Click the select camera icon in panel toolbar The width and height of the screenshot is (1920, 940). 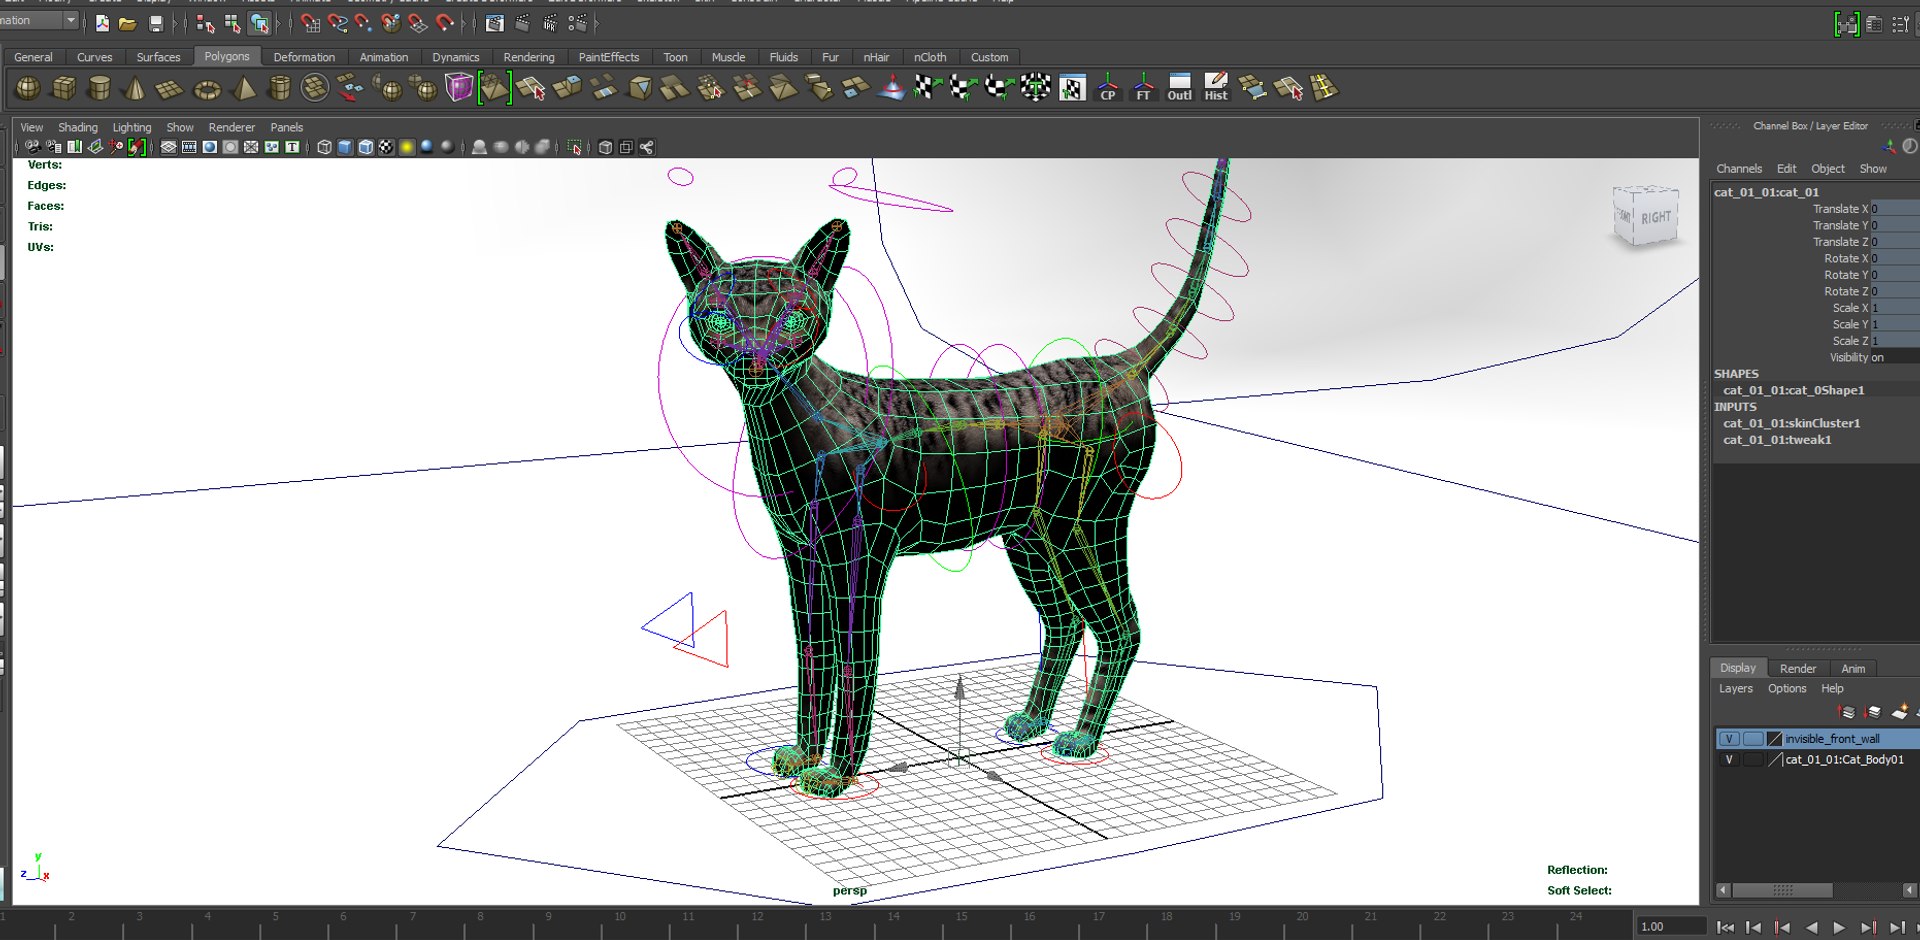coord(33,147)
